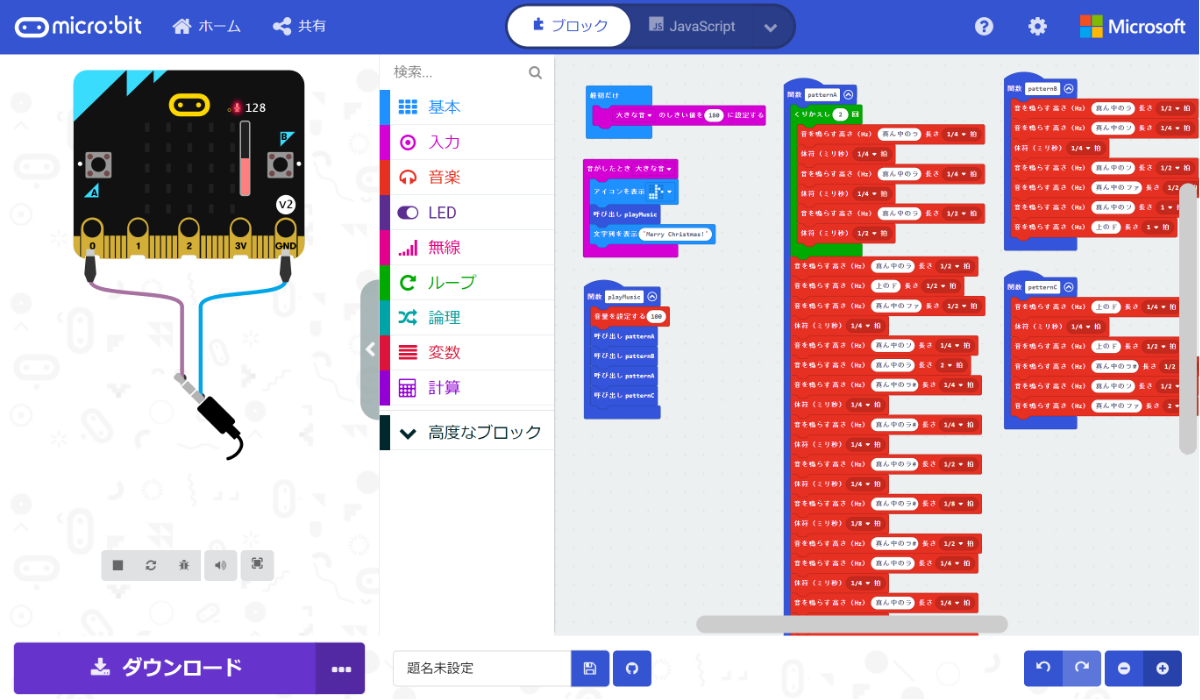Mute the simulator sound
1200x700 pixels.
pyautogui.click(x=221, y=565)
